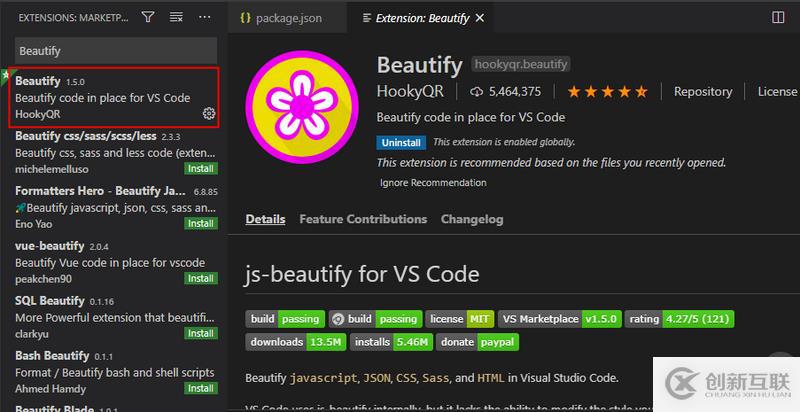
Task: Open the Beautify extension manage gear
Action: click(209, 113)
